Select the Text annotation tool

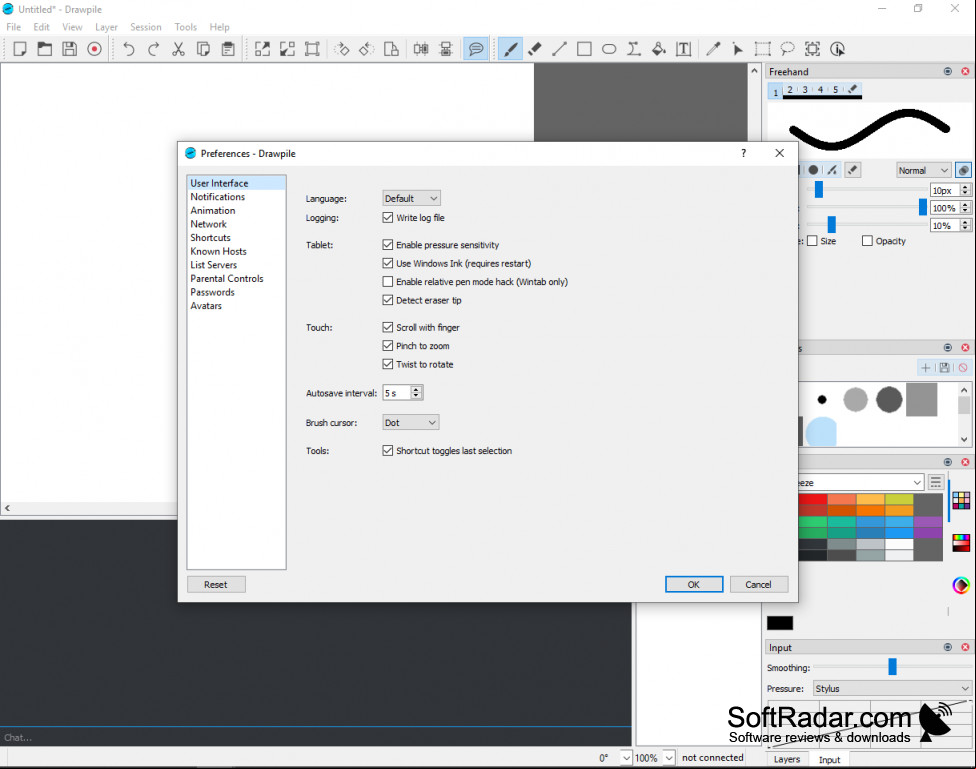click(x=683, y=49)
